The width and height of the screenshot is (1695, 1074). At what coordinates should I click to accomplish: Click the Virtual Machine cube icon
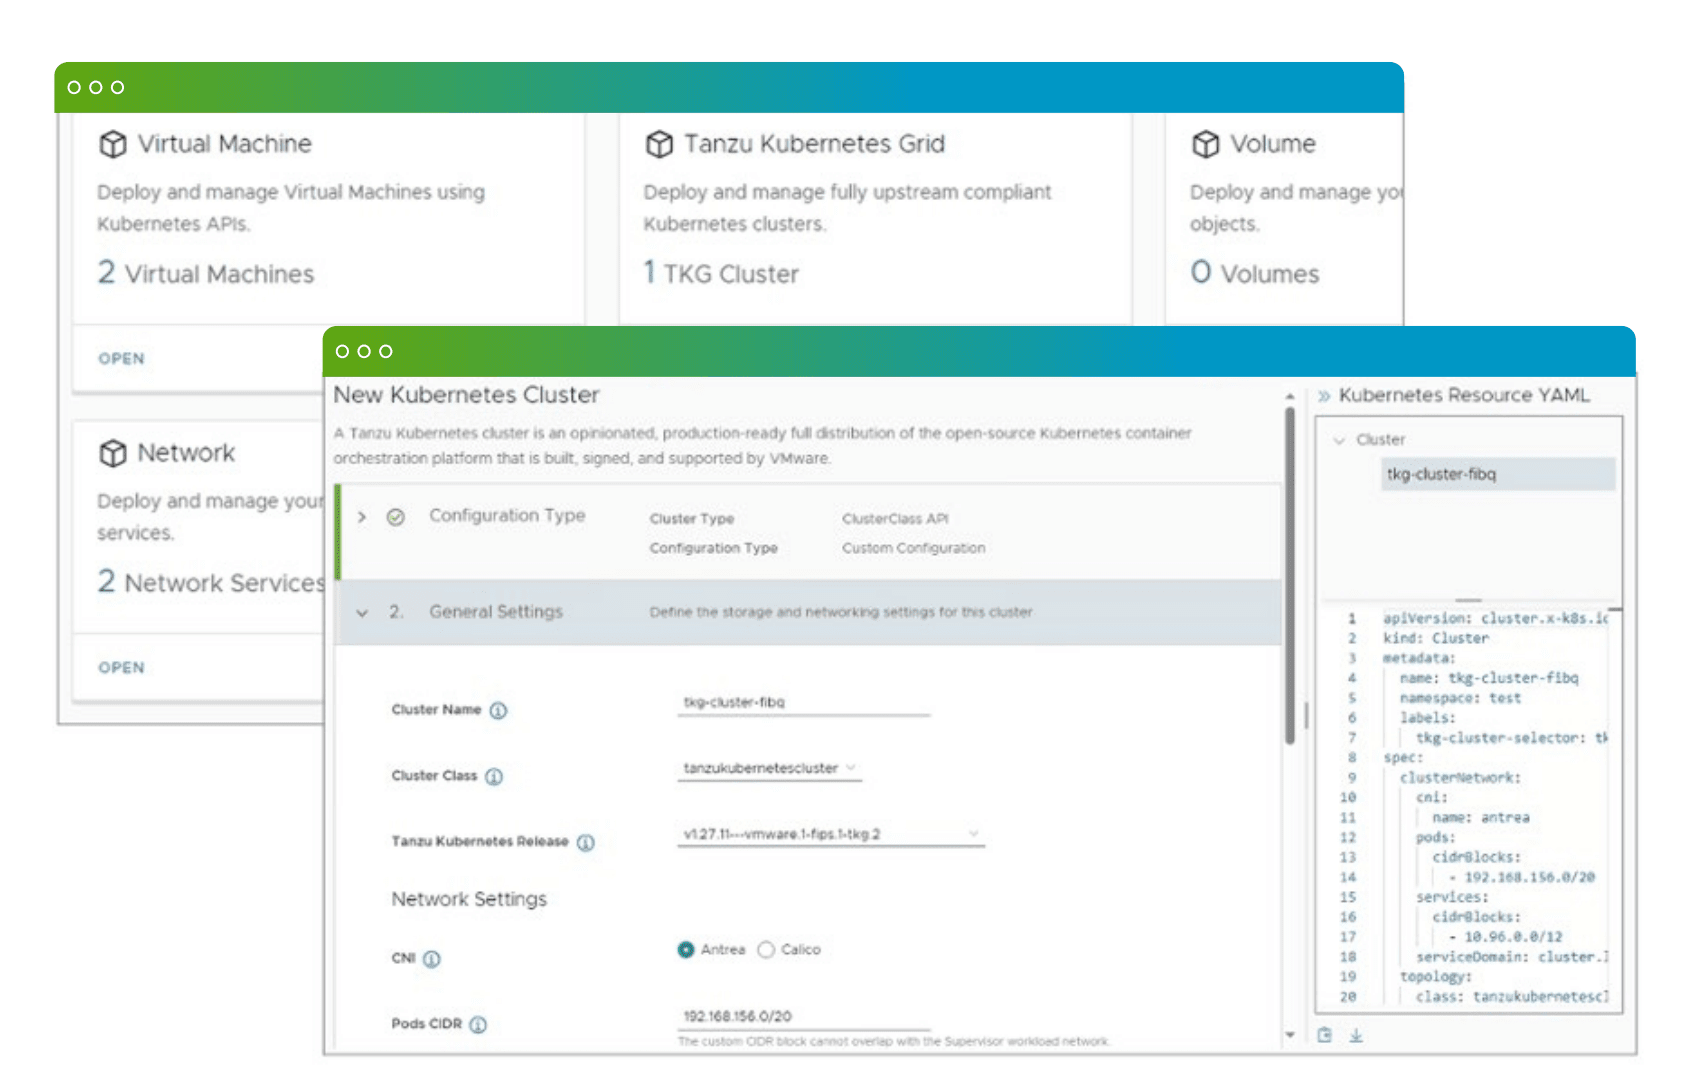(112, 145)
